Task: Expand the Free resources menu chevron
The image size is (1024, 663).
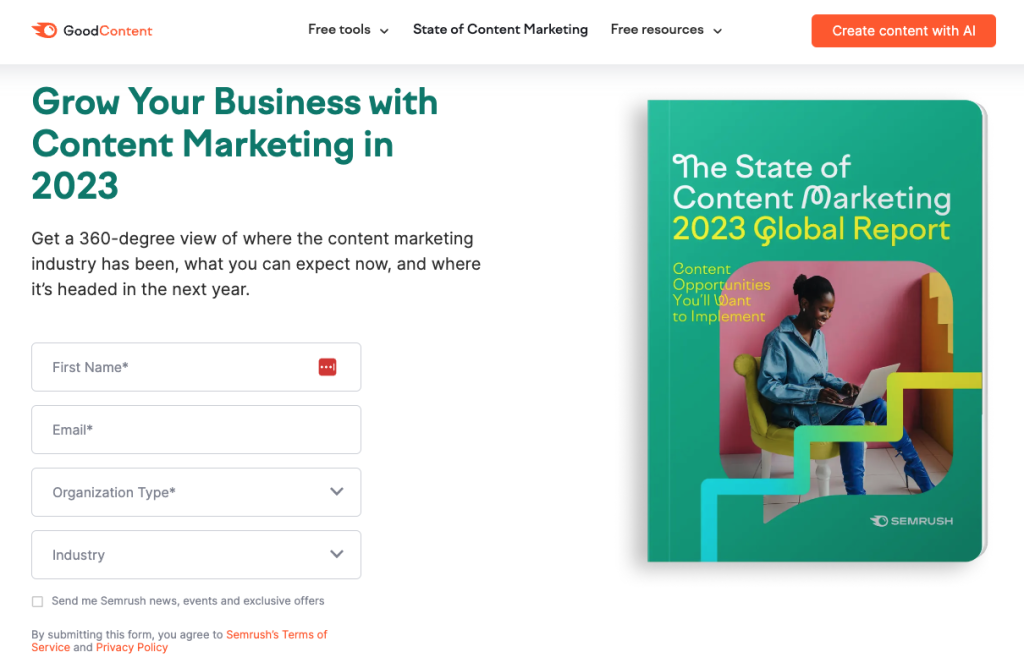Action: [717, 31]
